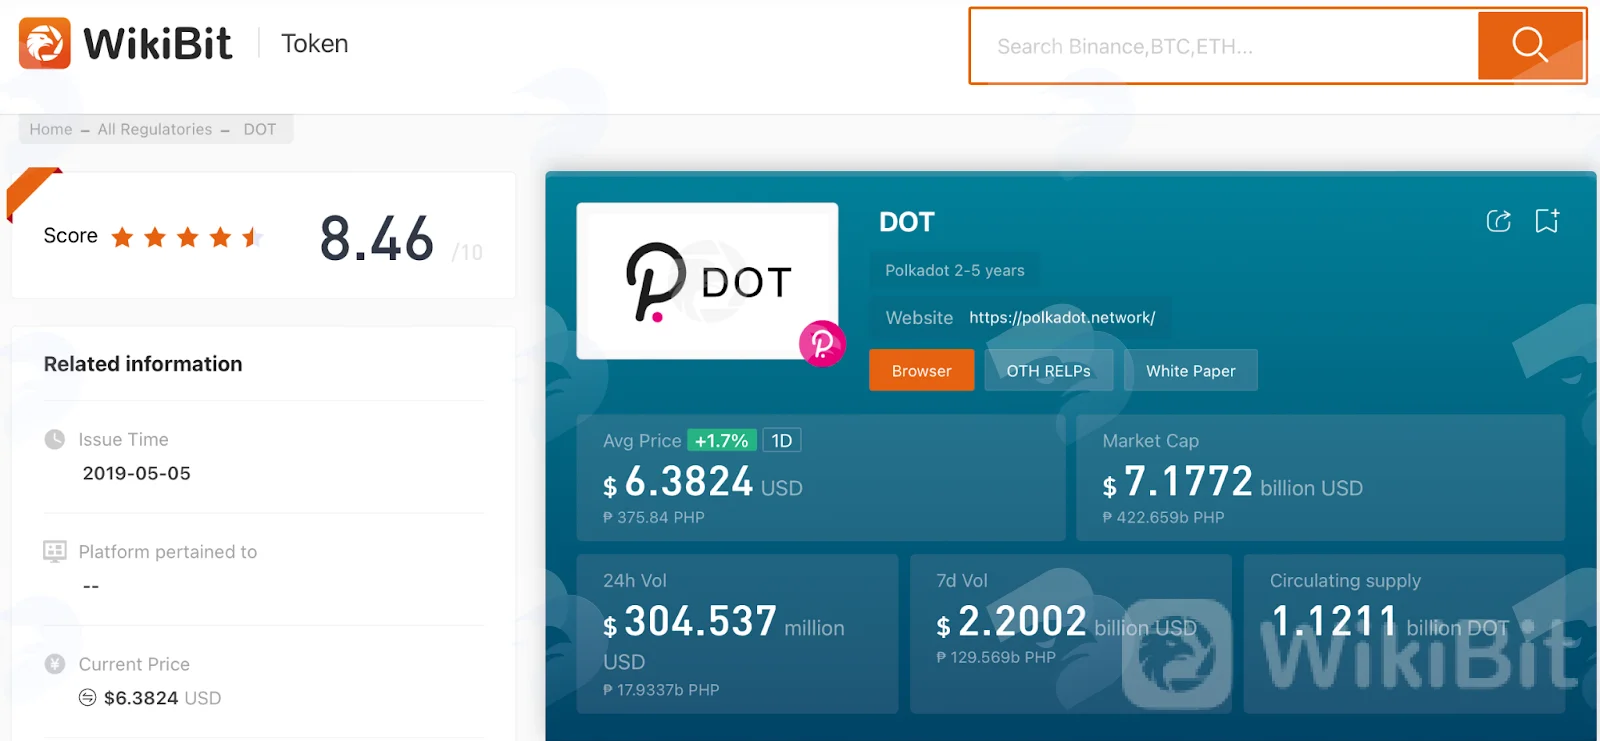
Task: Open All Regulatories breadcrumb
Action: [155, 129]
